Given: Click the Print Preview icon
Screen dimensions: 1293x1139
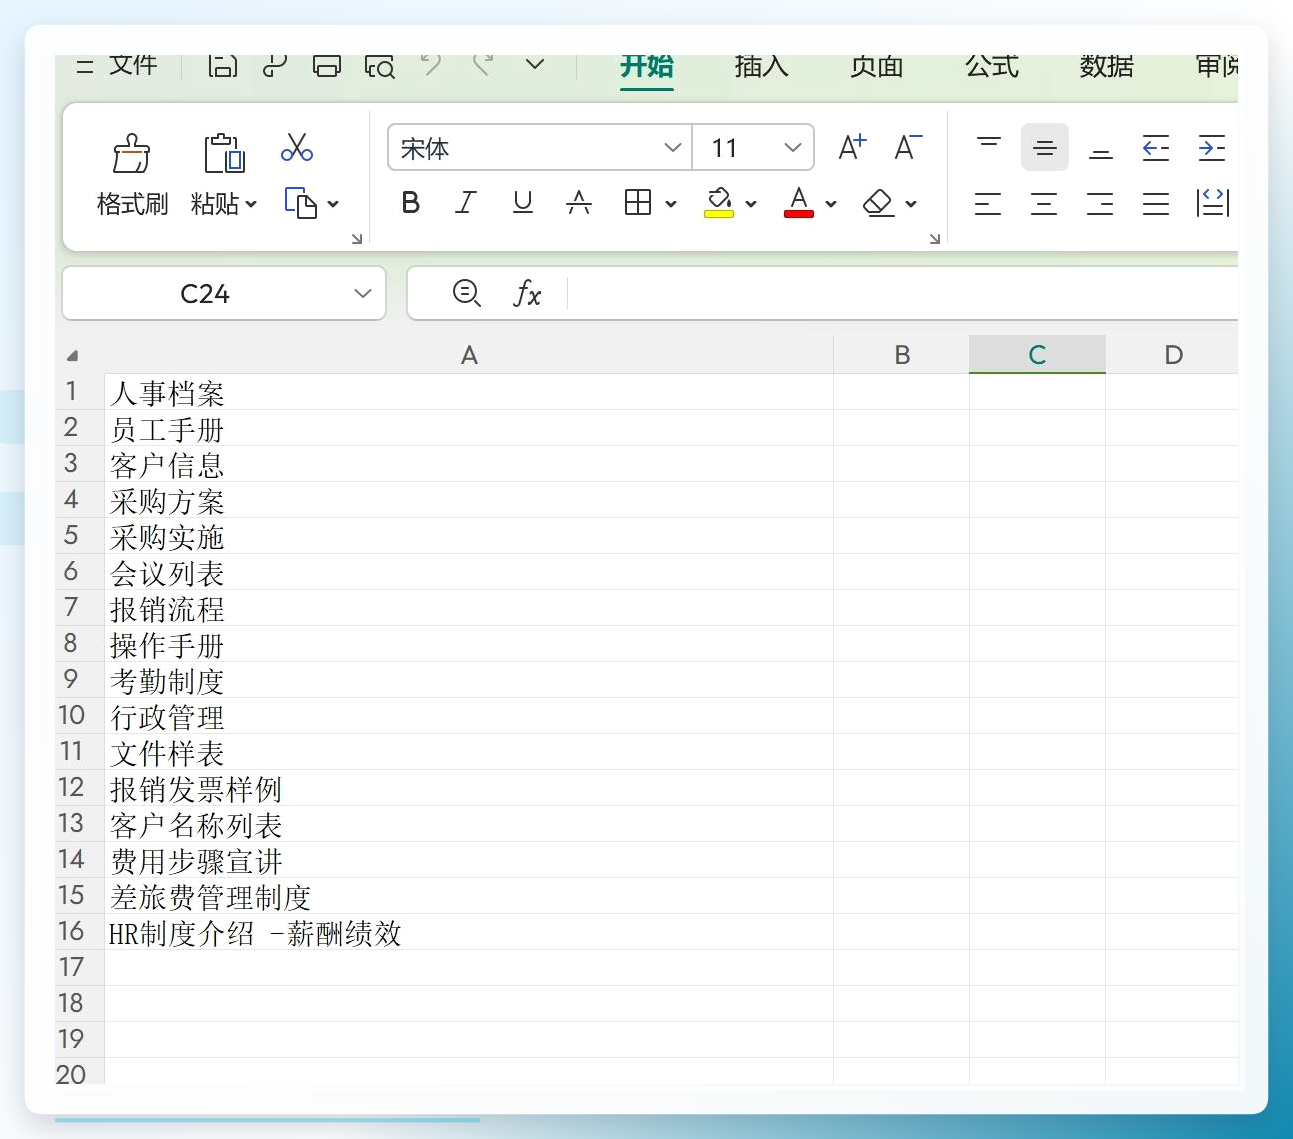Looking at the screenshot, I should point(379,66).
